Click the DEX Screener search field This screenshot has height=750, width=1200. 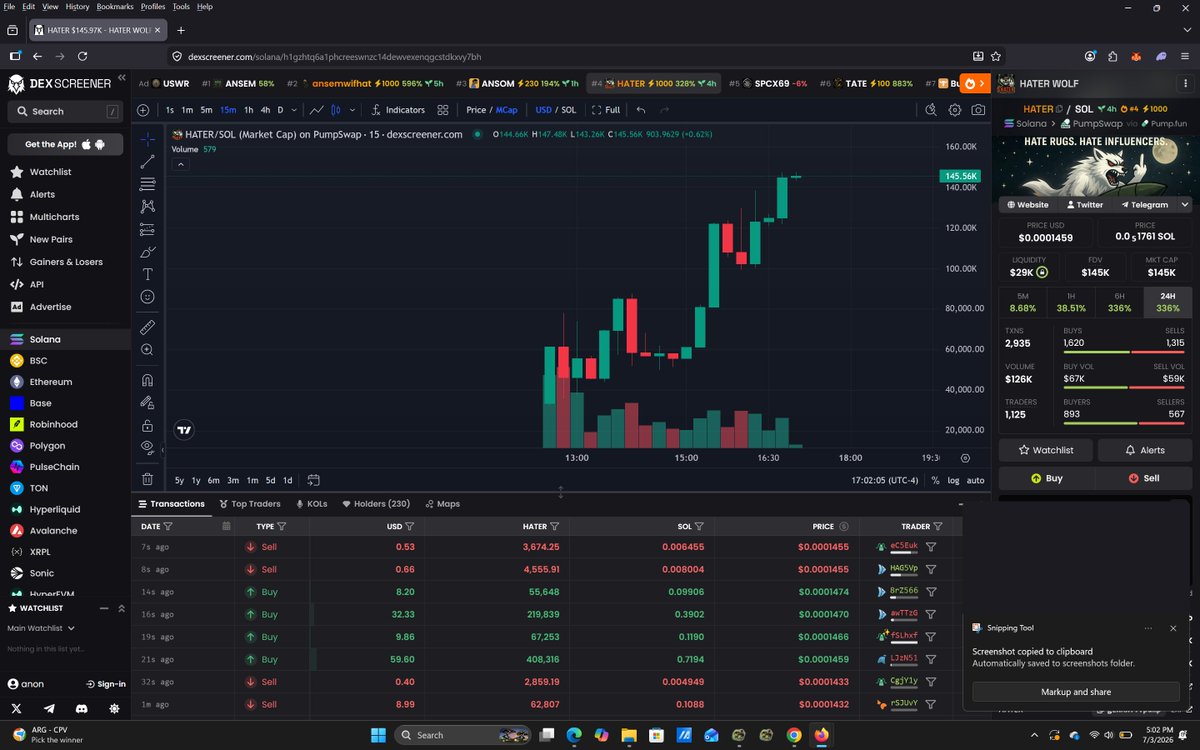coord(65,111)
